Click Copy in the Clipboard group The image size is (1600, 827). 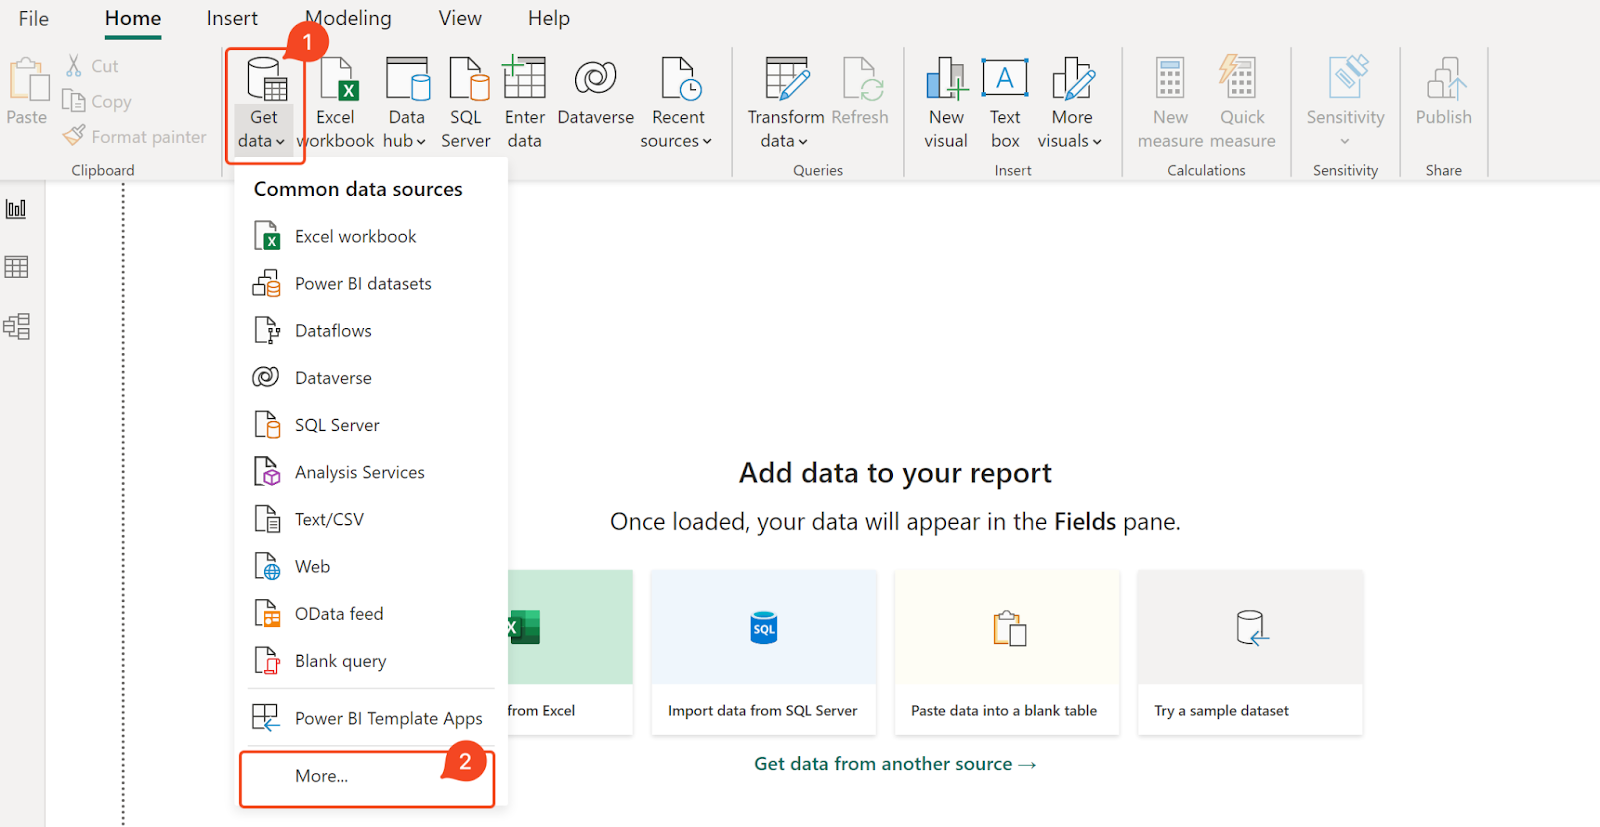click(x=97, y=101)
